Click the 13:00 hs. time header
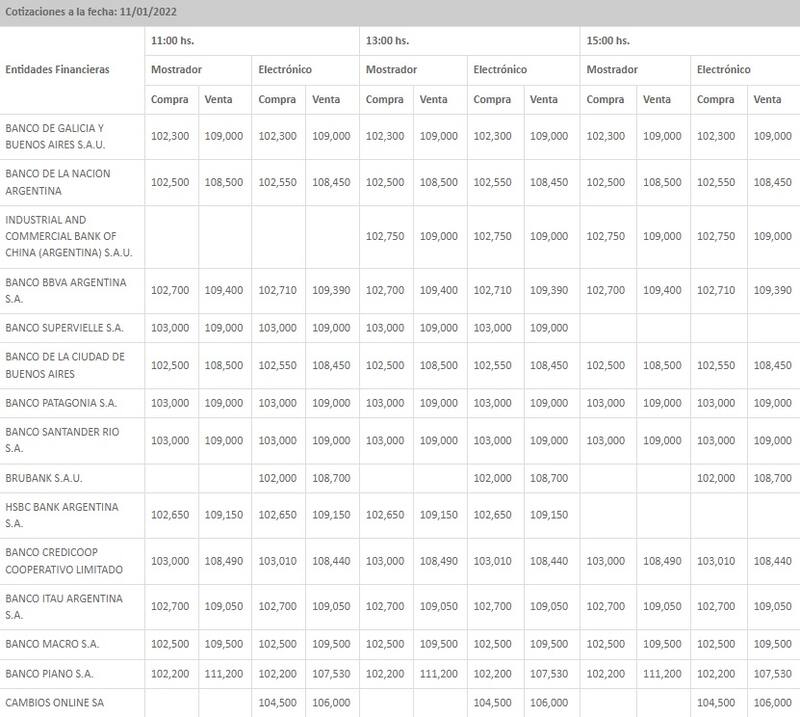 [387, 41]
